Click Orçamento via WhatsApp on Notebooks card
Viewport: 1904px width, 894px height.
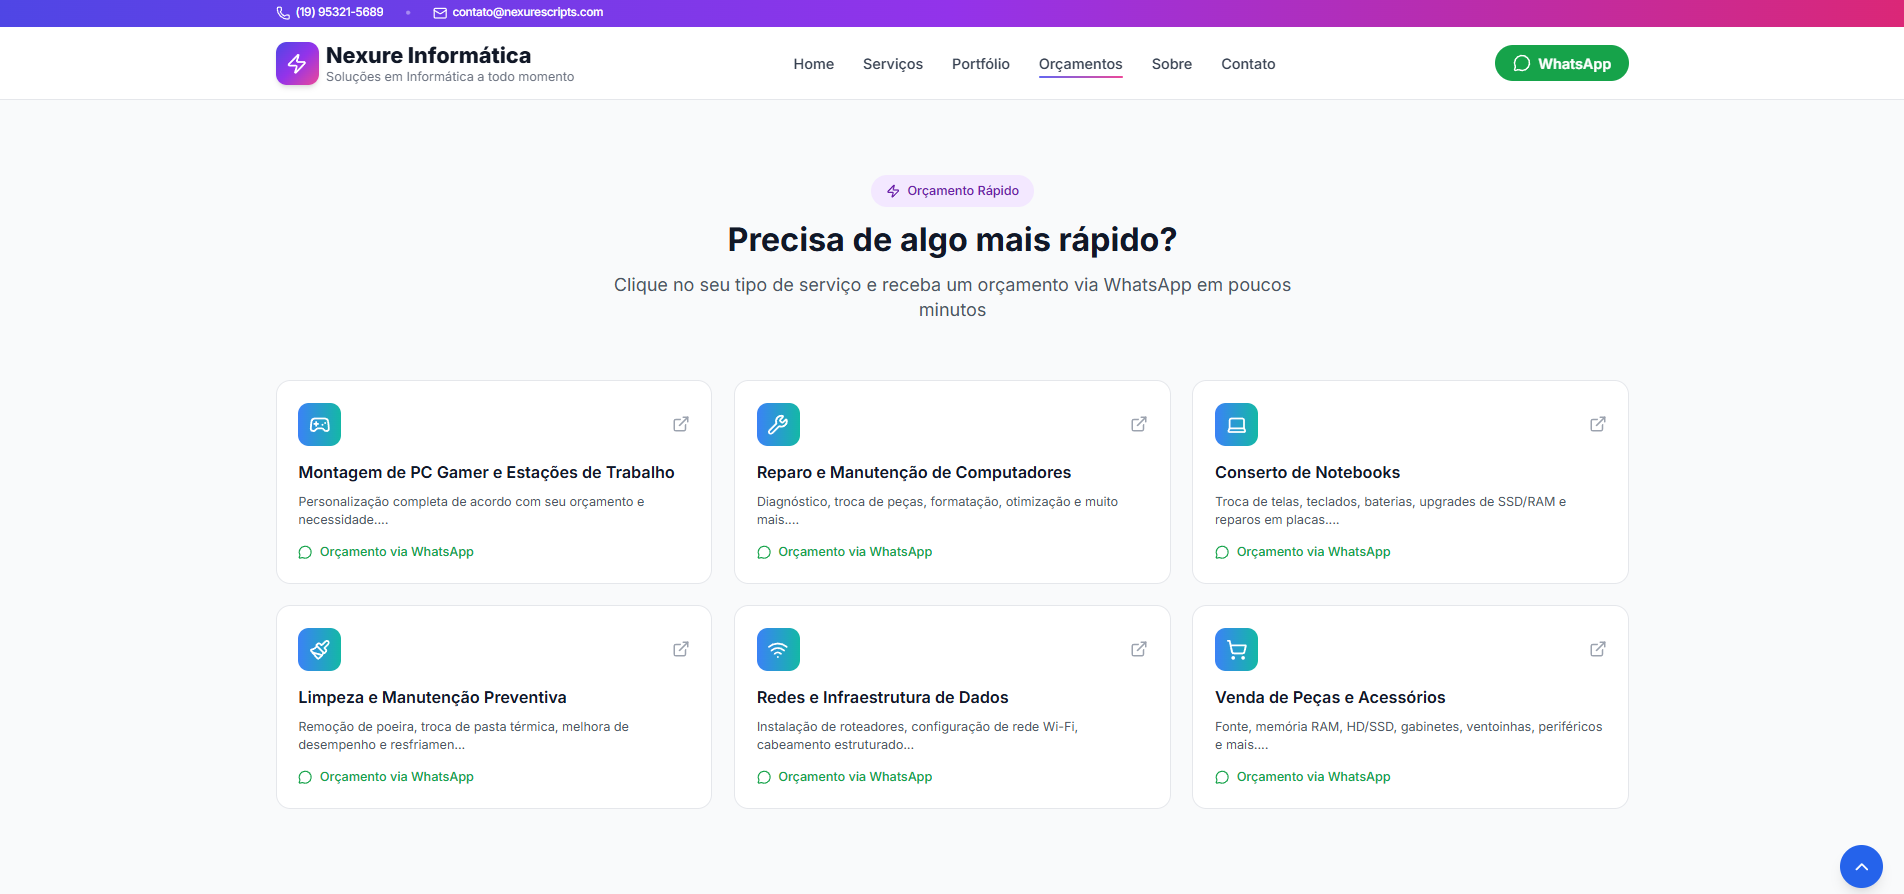tap(1313, 552)
